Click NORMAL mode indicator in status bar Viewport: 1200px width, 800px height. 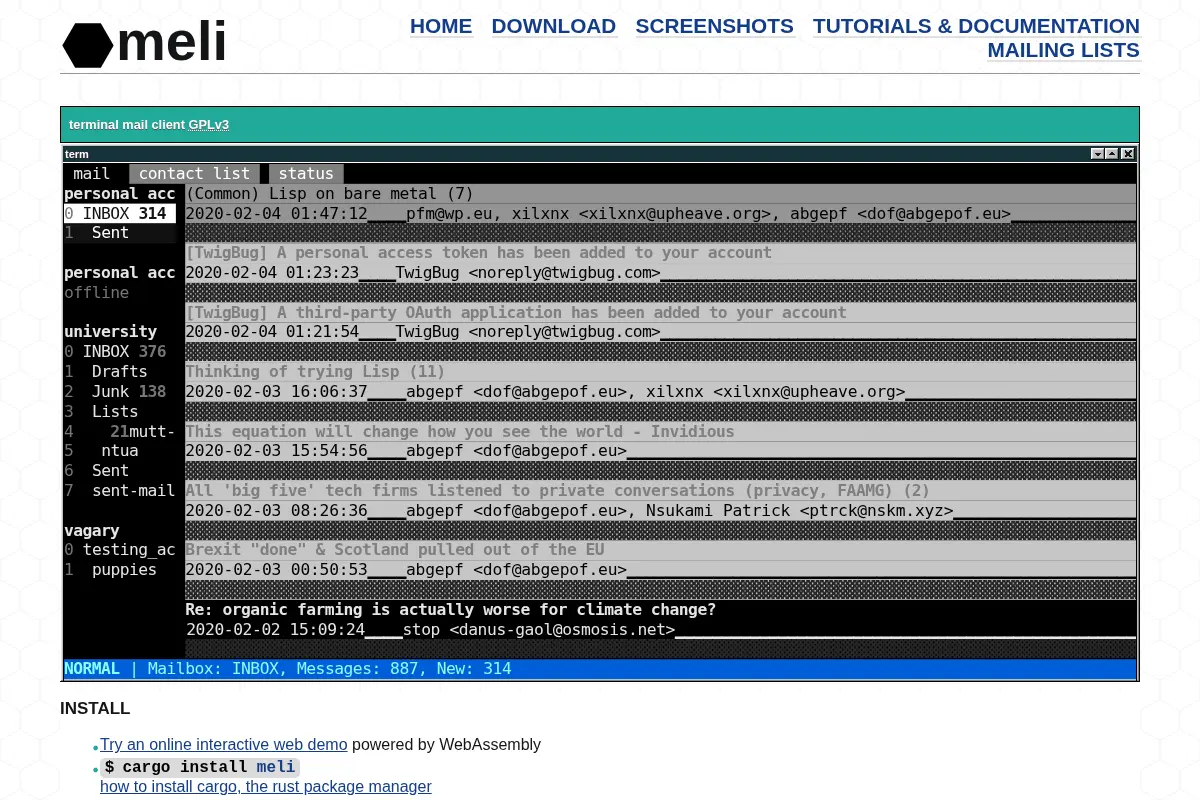pos(92,669)
